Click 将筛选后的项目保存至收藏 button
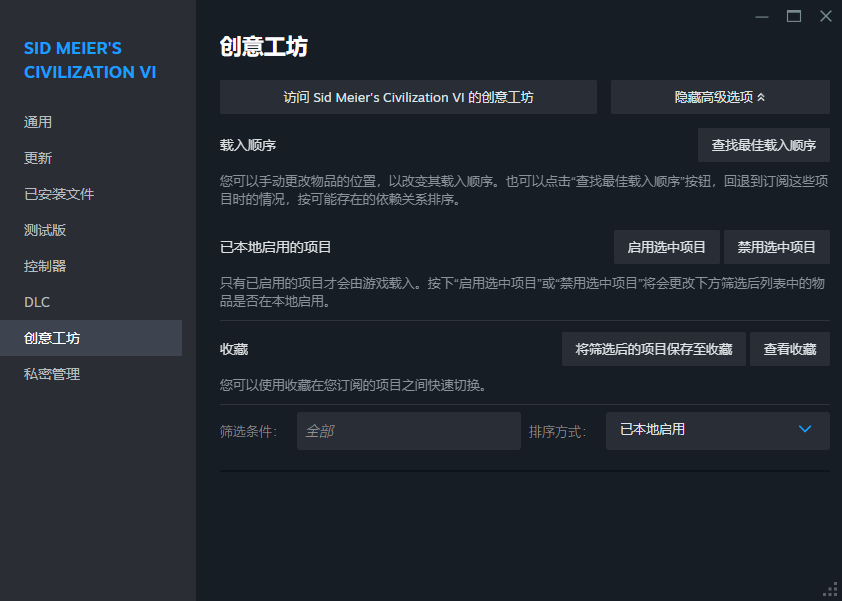This screenshot has width=842, height=601. pyautogui.click(x=654, y=349)
